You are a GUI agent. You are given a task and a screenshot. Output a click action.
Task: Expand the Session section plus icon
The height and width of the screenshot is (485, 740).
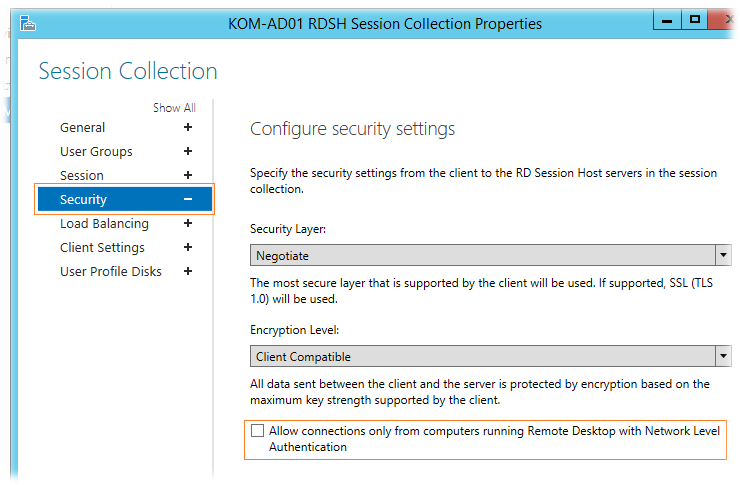188,175
